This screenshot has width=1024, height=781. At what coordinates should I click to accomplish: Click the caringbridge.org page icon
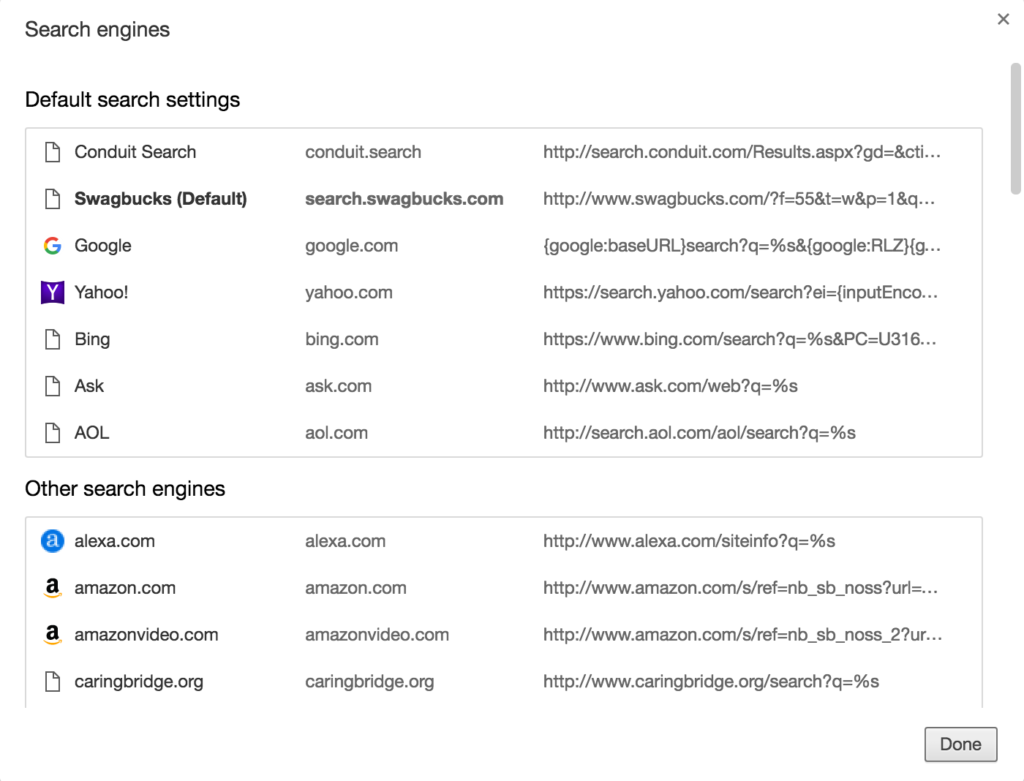pyautogui.click(x=52, y=682)
